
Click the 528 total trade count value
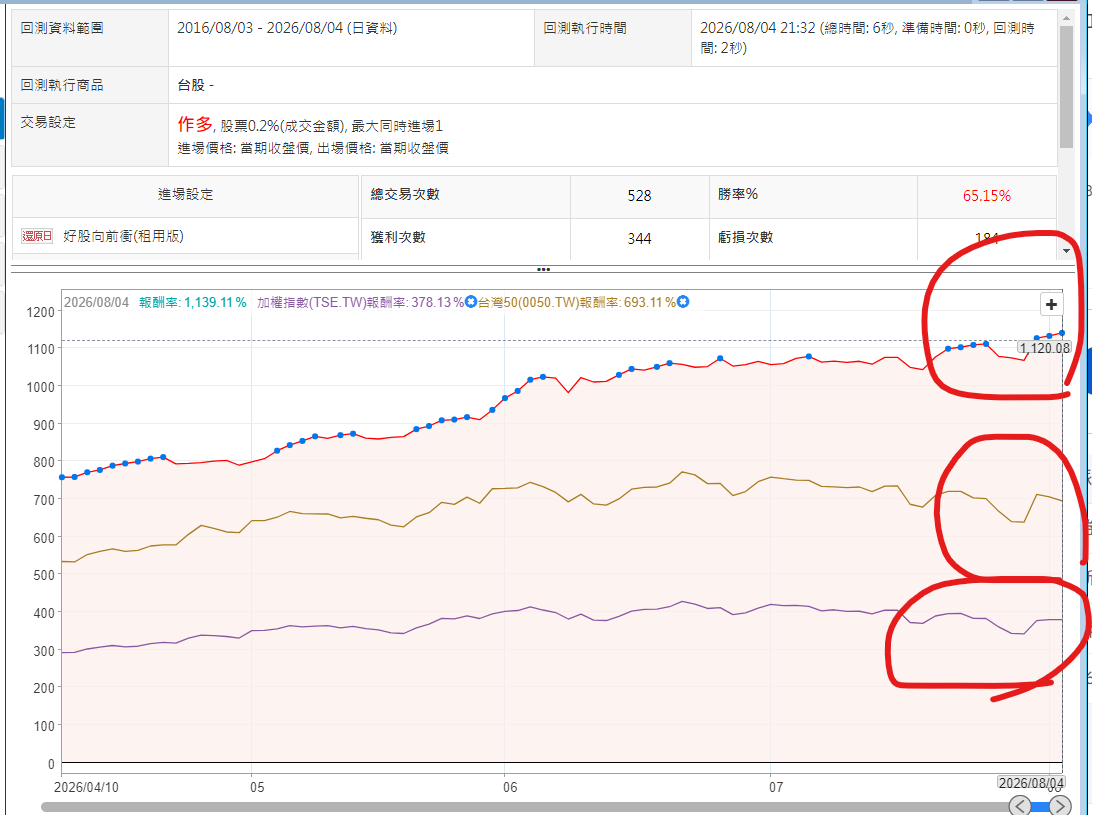tap(639, 196)
